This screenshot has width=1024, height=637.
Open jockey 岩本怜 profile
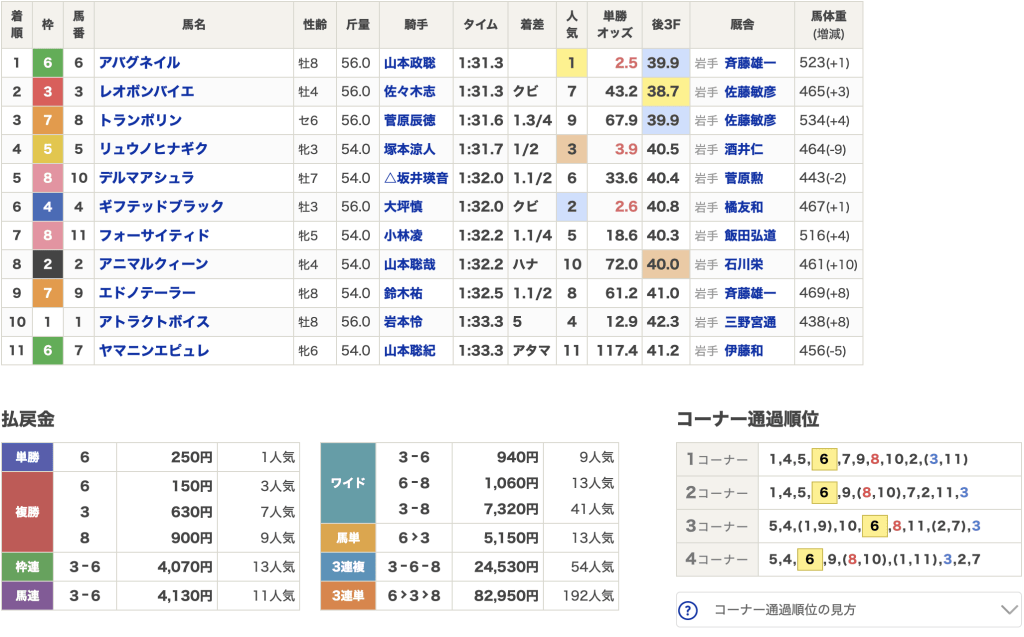pyautogui.click(x=403, y=321)
